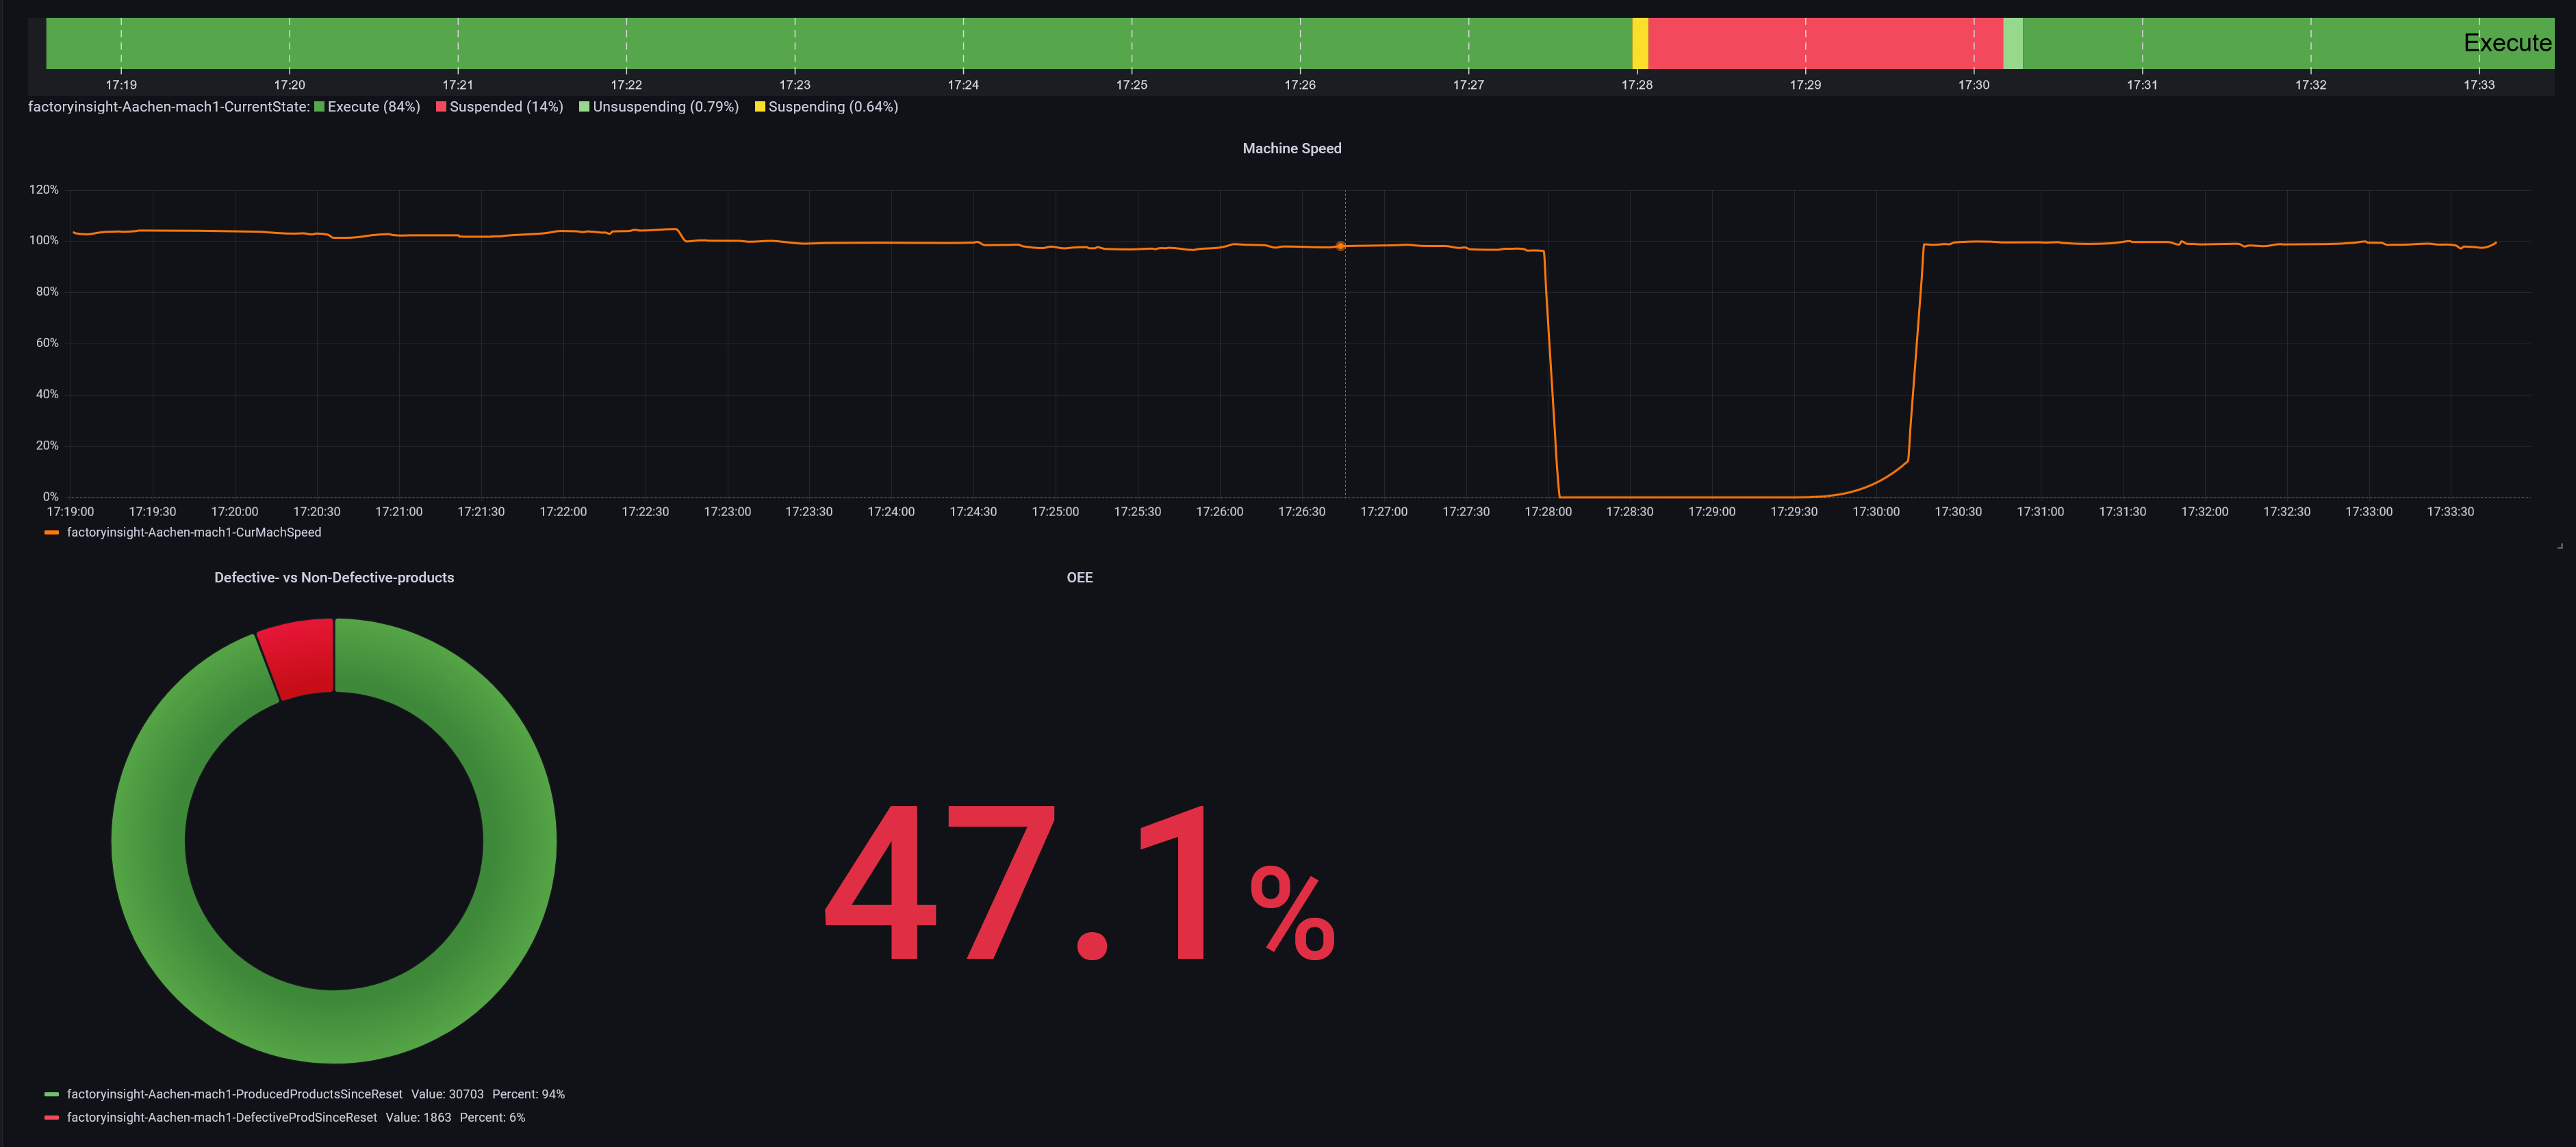This screenshot has width=2576, height=1147.
Task: Click the Machine Speed panel resize handle
Action: 2559,546
